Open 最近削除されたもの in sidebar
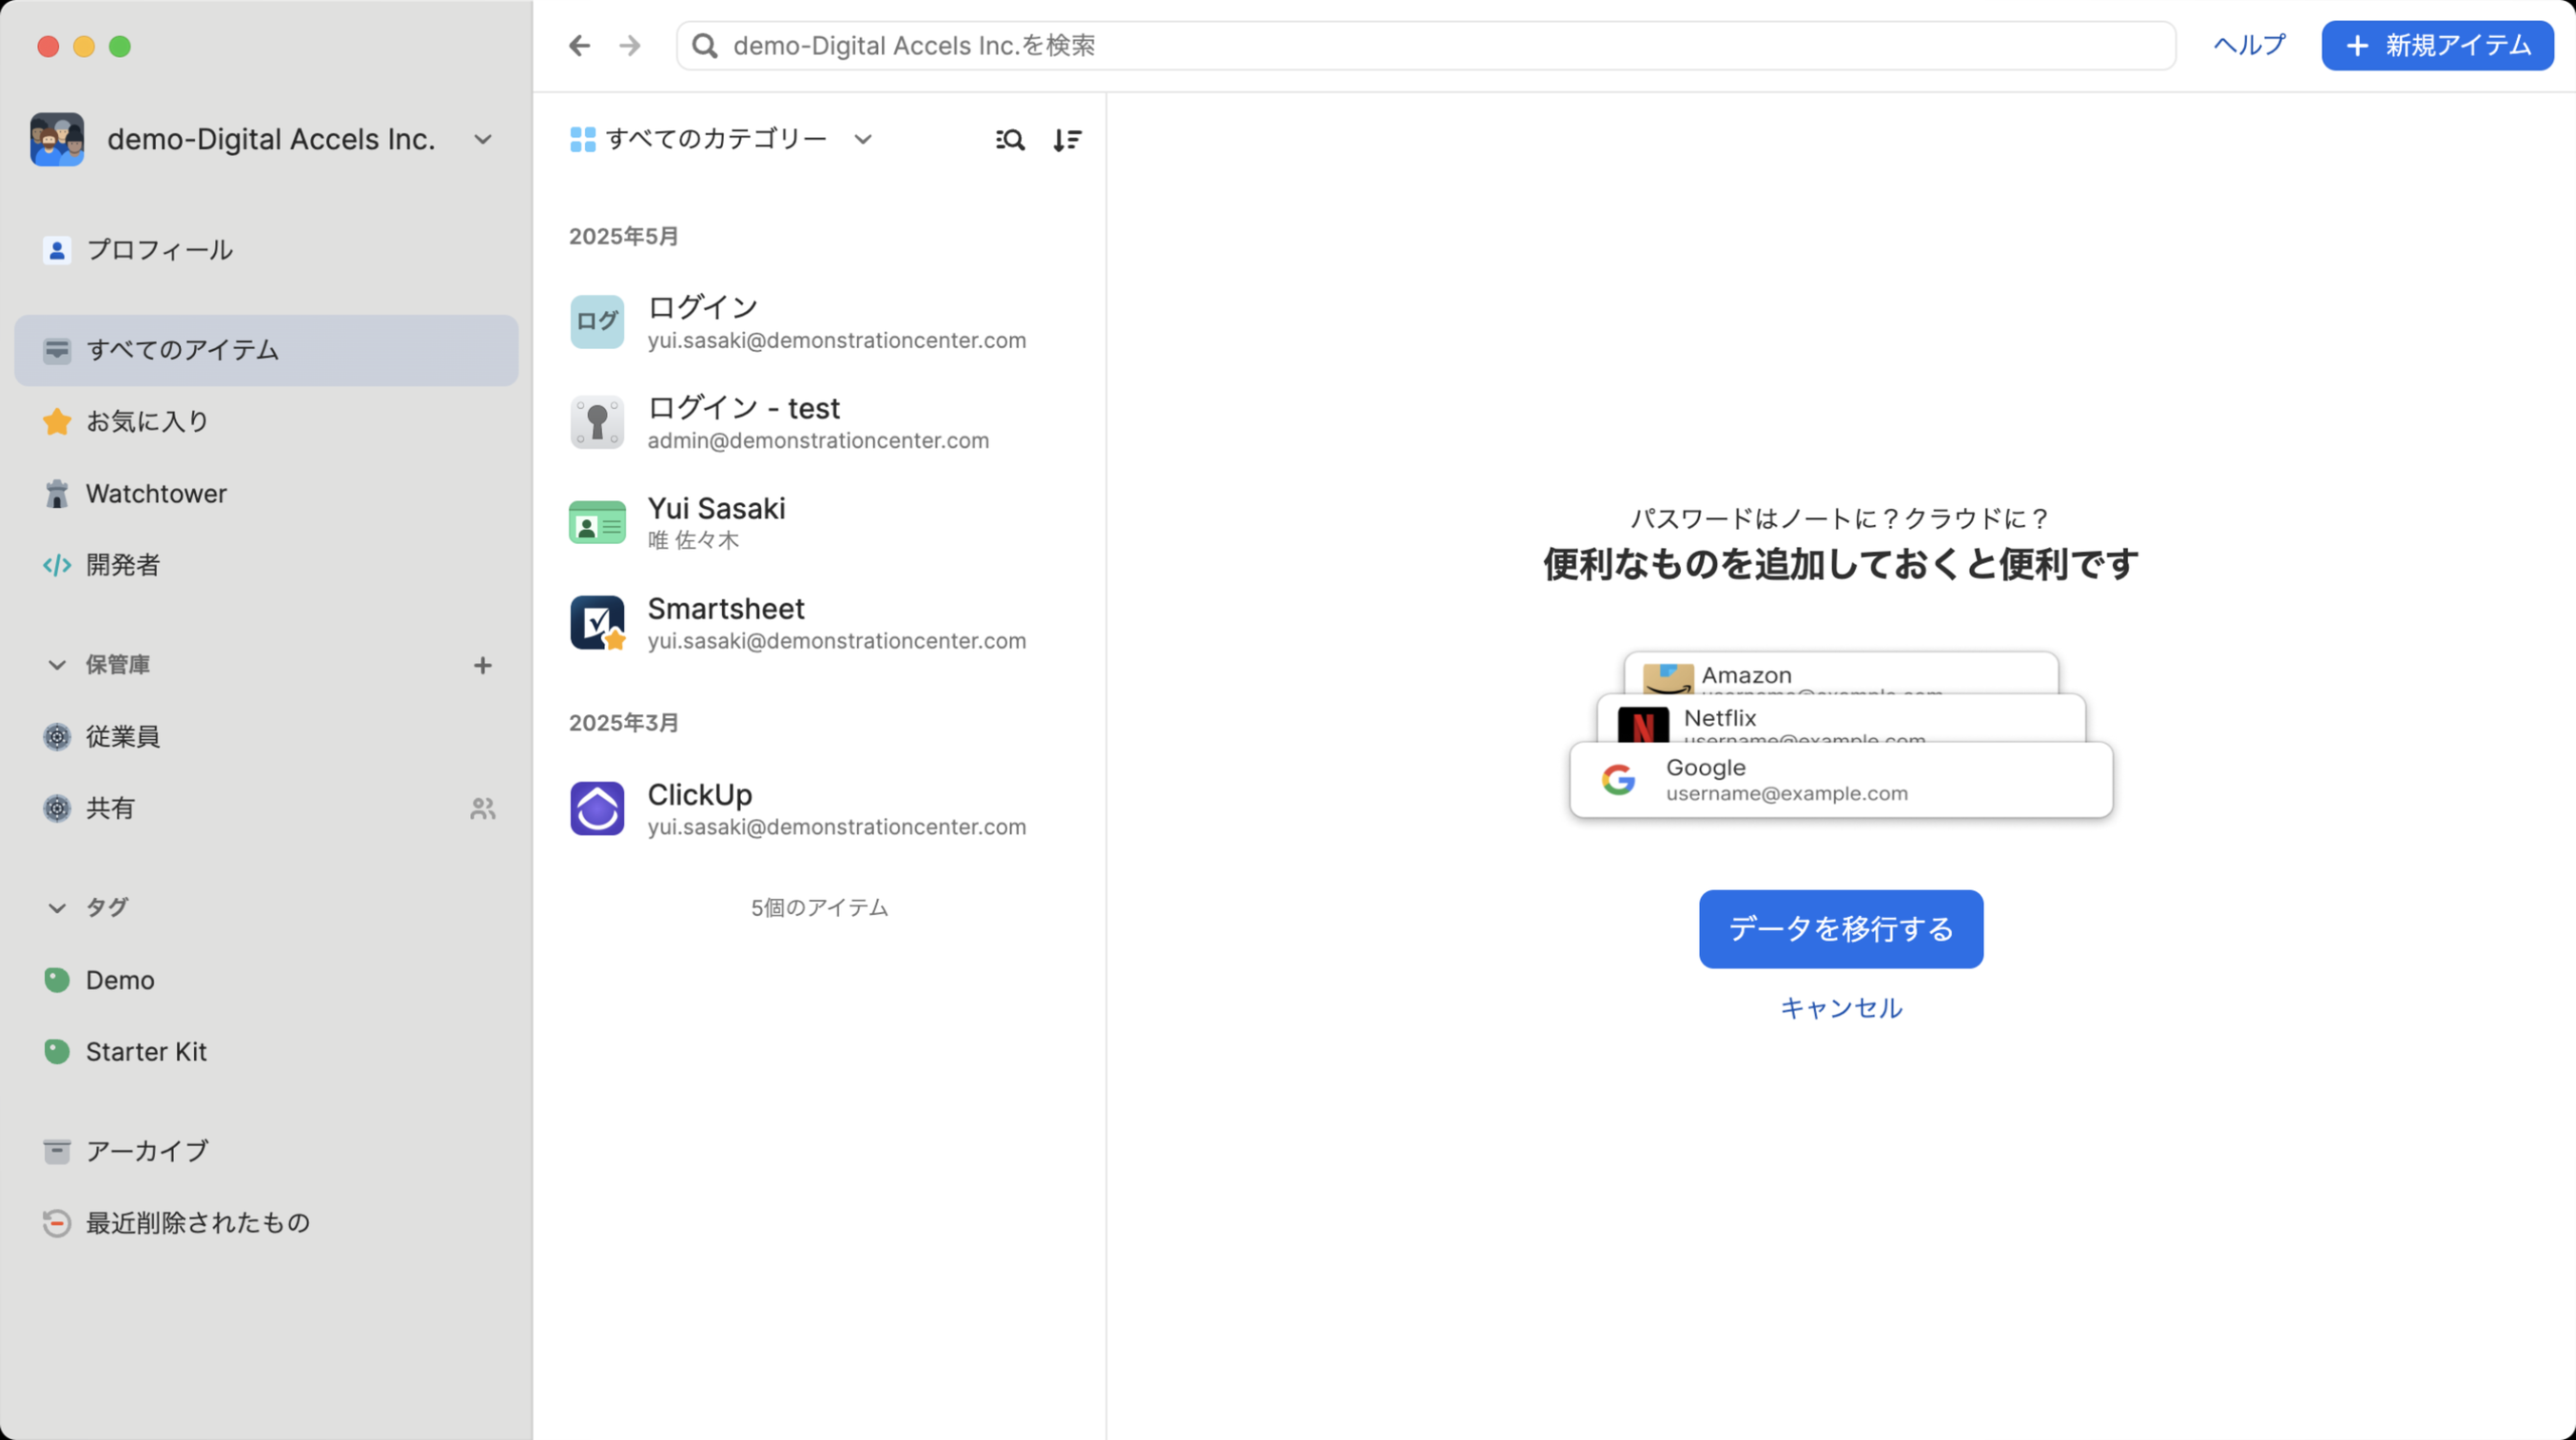2576x1440 pixels. click(x=197, y=1222)
